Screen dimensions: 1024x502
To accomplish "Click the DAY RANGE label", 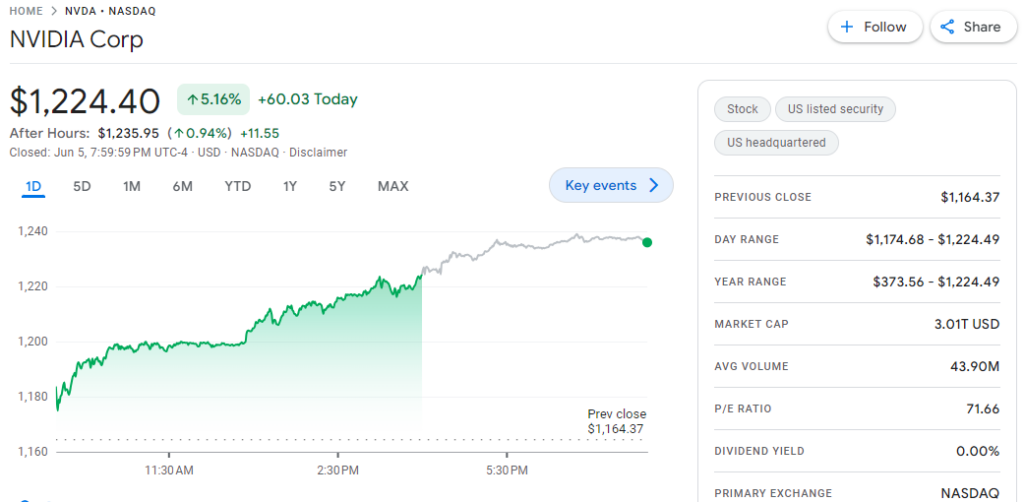I will [x=746, y=240].
